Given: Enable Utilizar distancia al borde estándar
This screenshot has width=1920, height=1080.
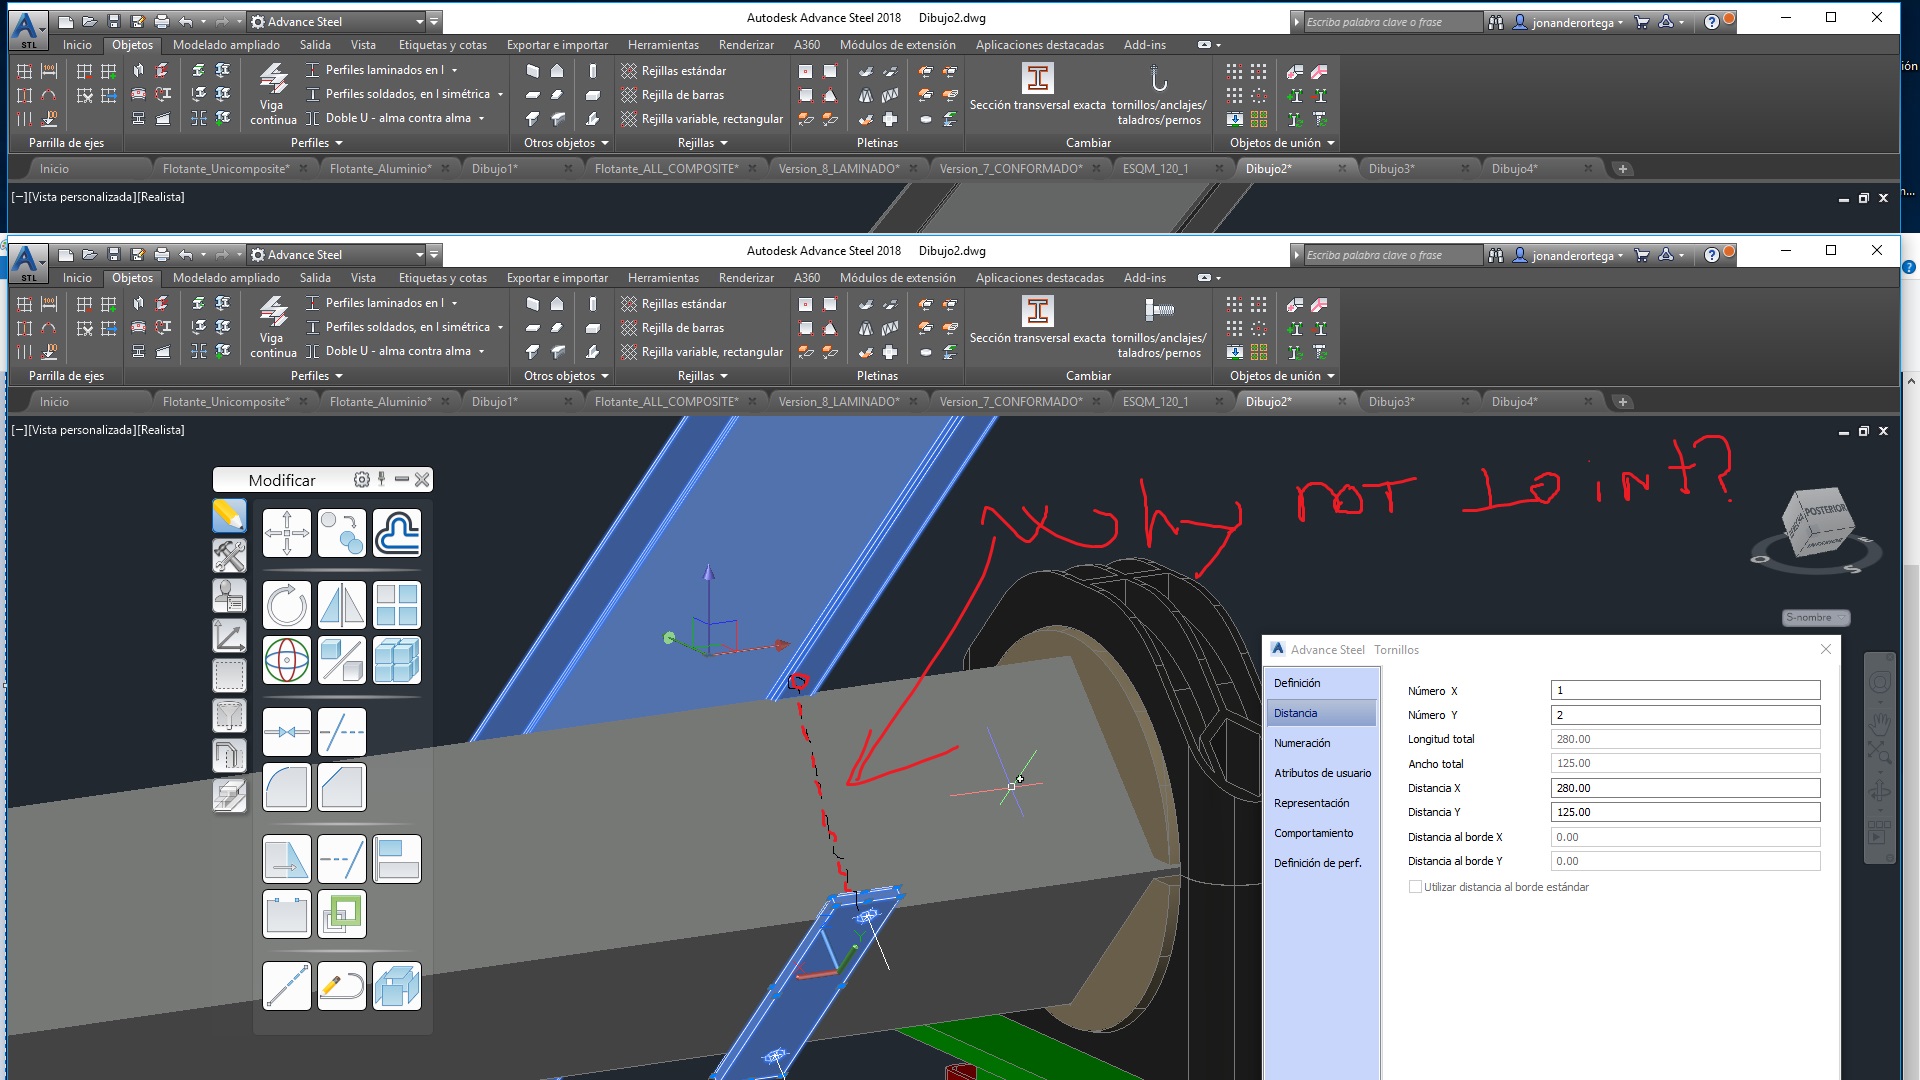Looking at the screenshot, I should (1416, 886).
